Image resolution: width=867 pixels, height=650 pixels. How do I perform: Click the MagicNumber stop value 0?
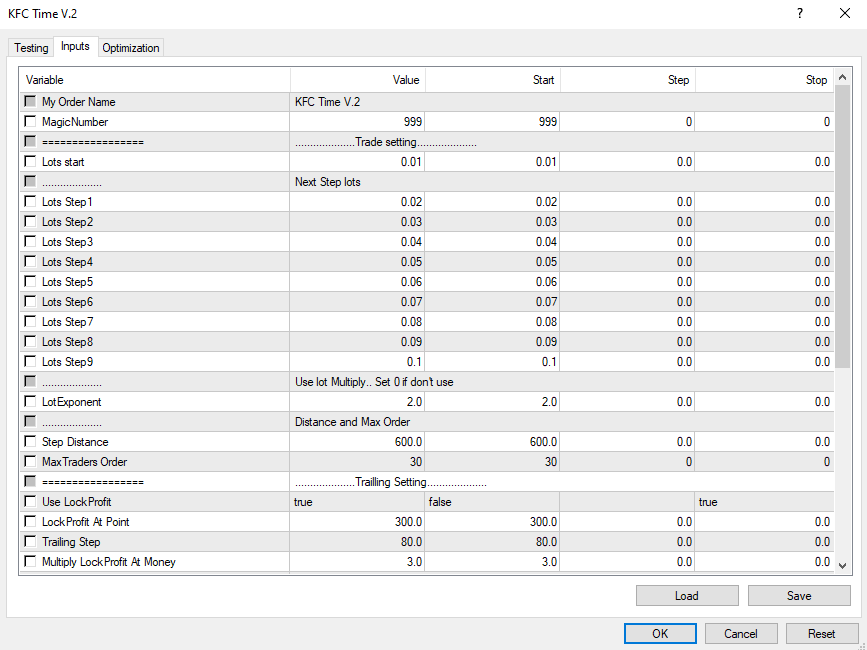(x=764, y=122)
